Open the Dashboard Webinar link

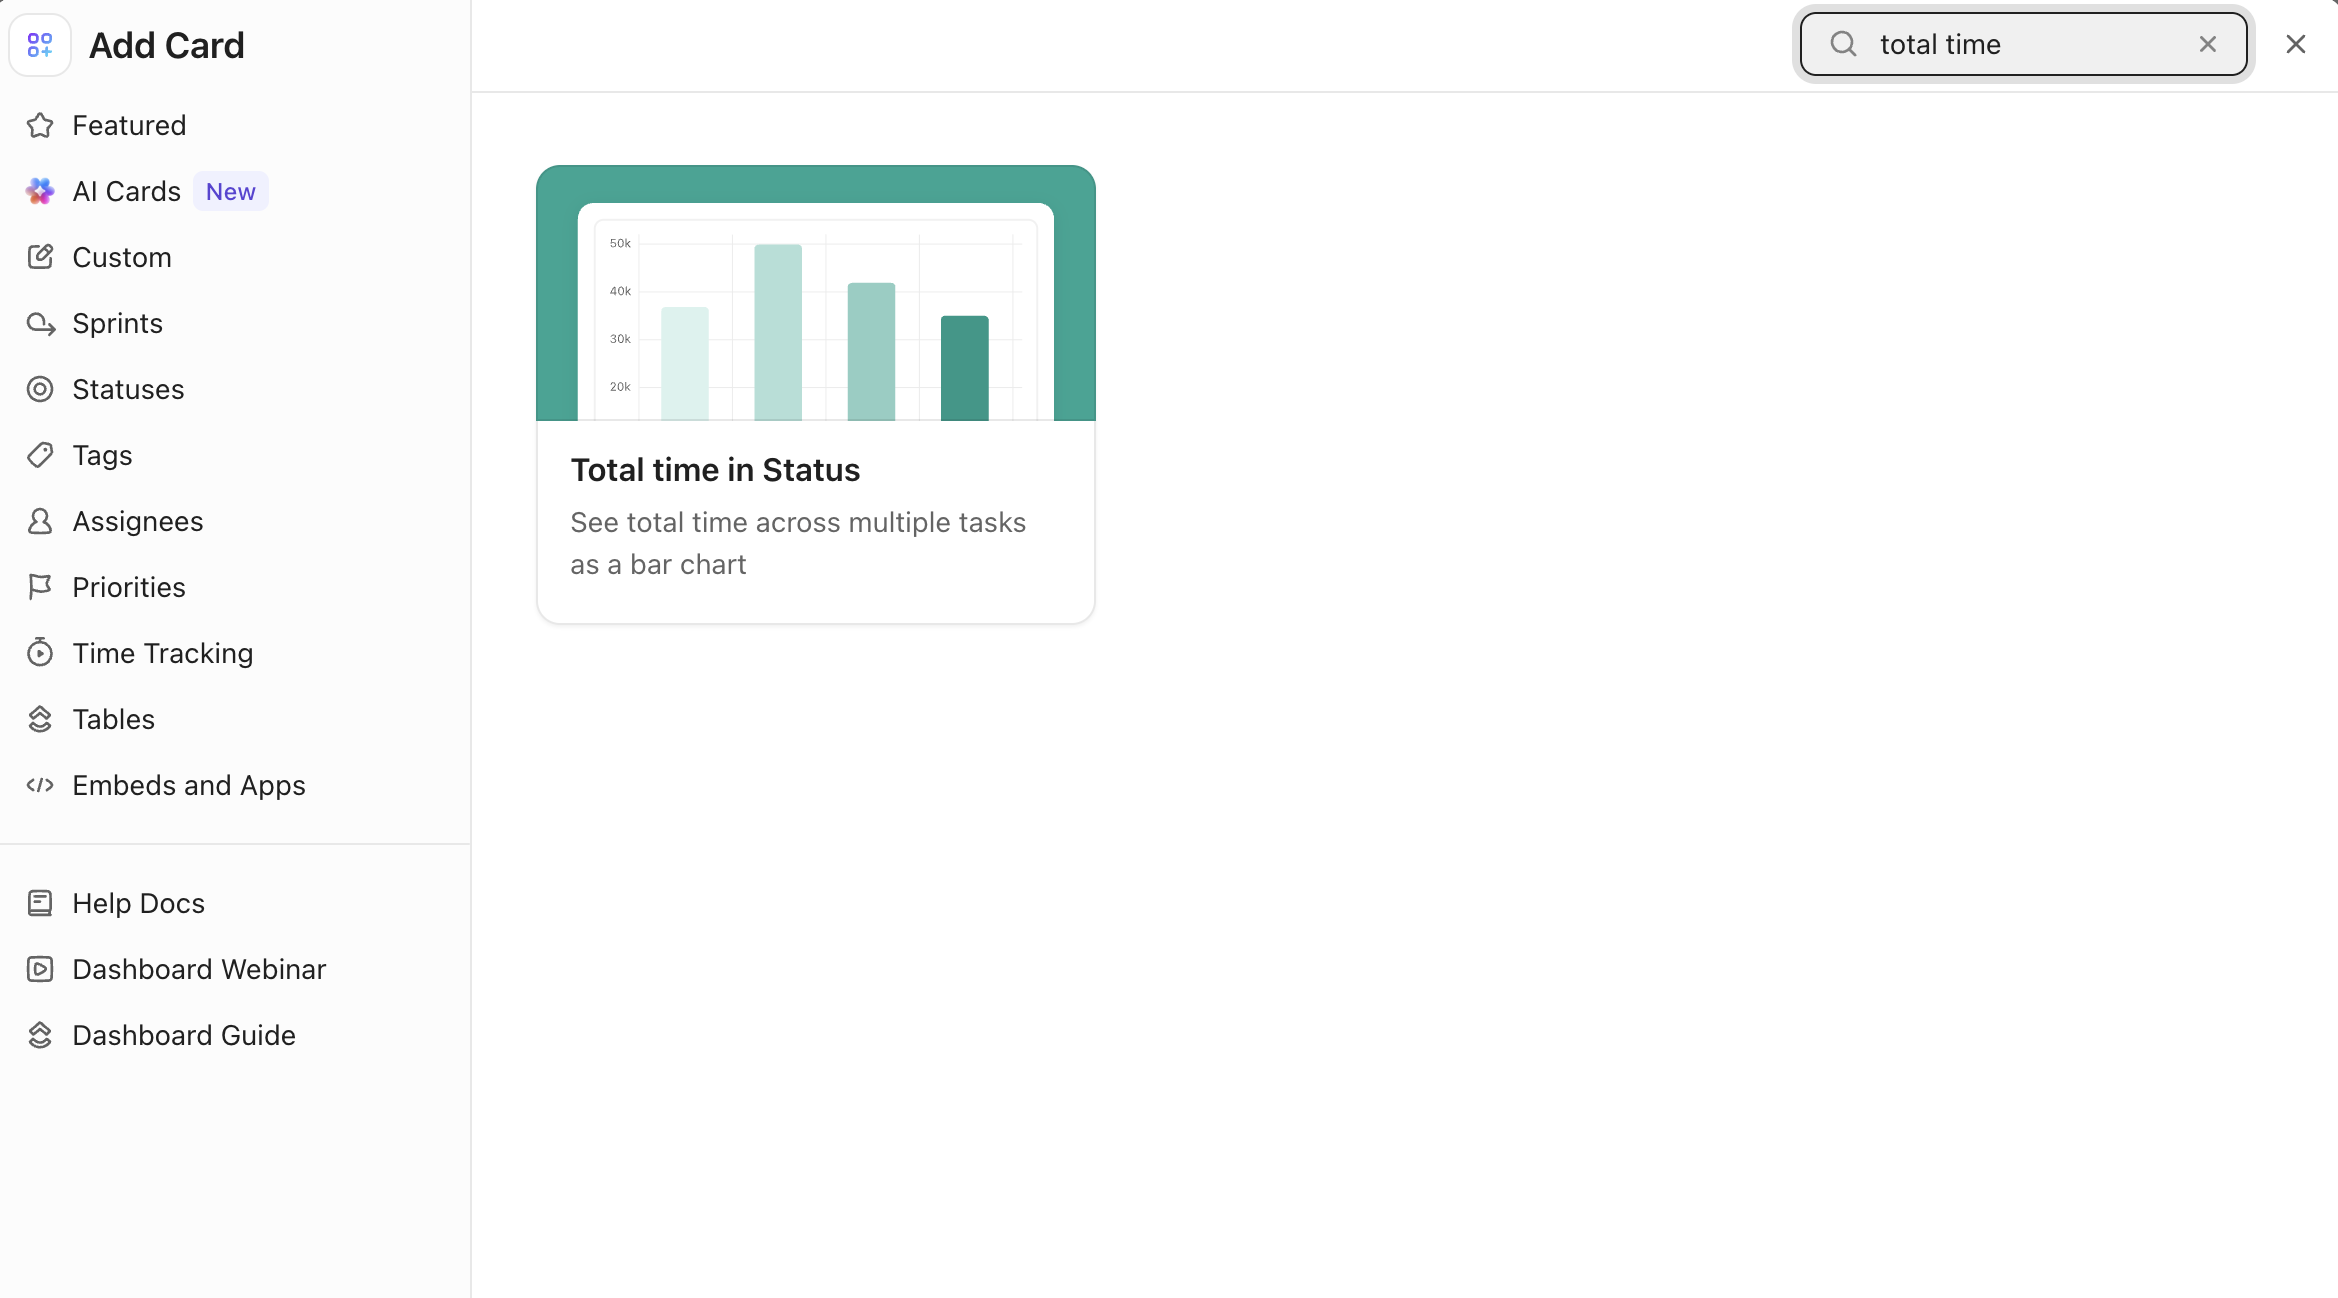click(199, 969)
